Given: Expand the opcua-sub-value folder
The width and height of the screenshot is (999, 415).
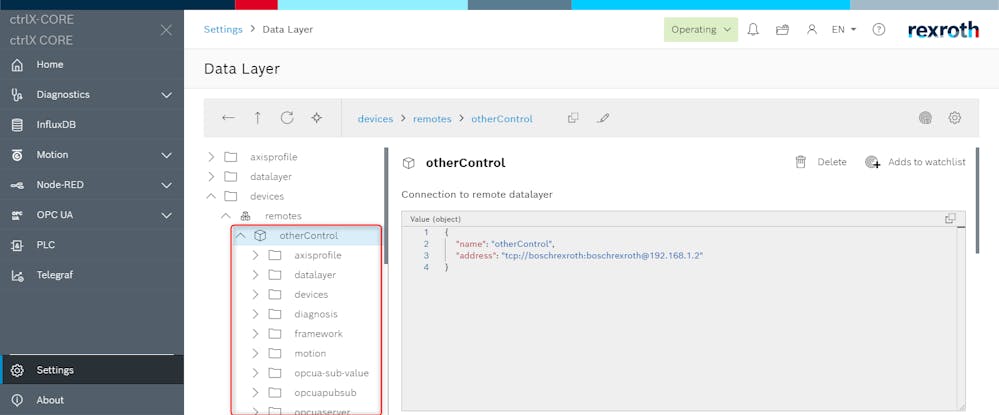Looking at the screenshot, I should pos(255,373).
